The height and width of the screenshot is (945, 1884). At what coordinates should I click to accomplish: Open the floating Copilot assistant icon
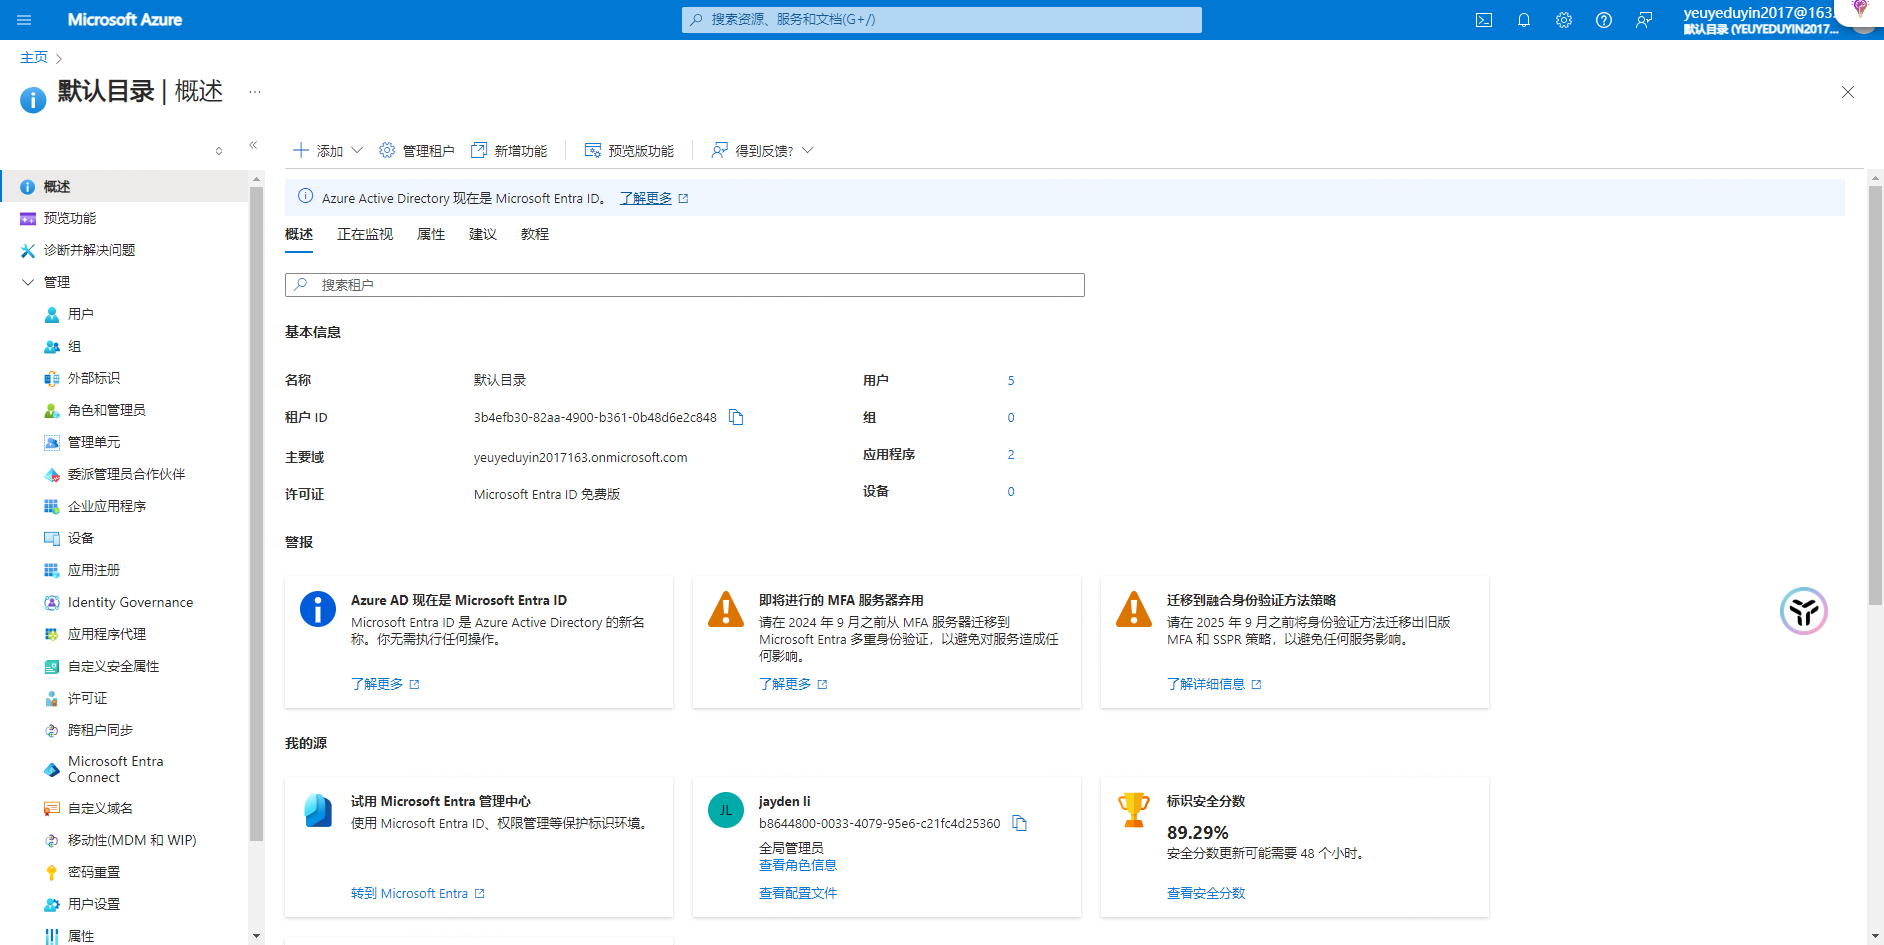pos(1804,611)
